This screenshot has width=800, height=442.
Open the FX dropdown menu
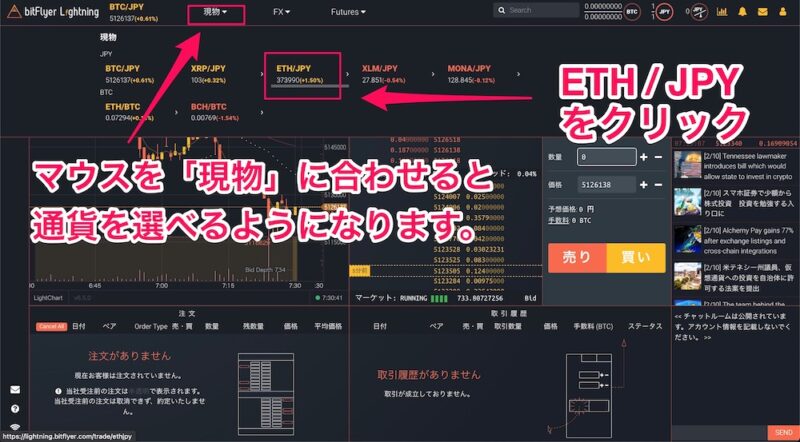[x=282, y=12]
